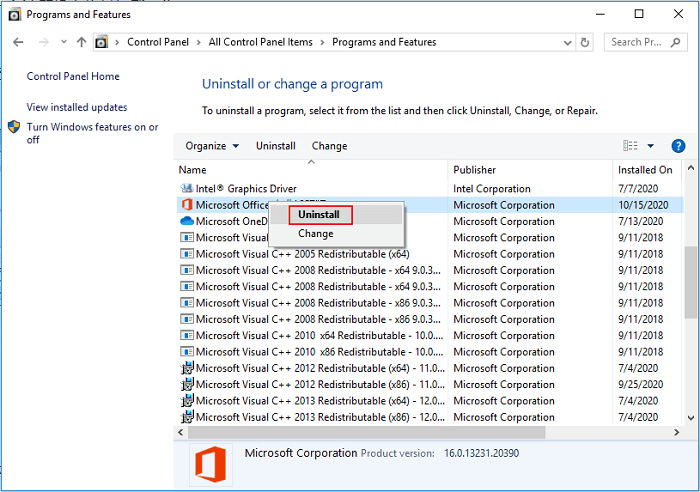This screenshot has height=492, width=700.
Task: Click the change view icon
Action: (x=629, y=146)
